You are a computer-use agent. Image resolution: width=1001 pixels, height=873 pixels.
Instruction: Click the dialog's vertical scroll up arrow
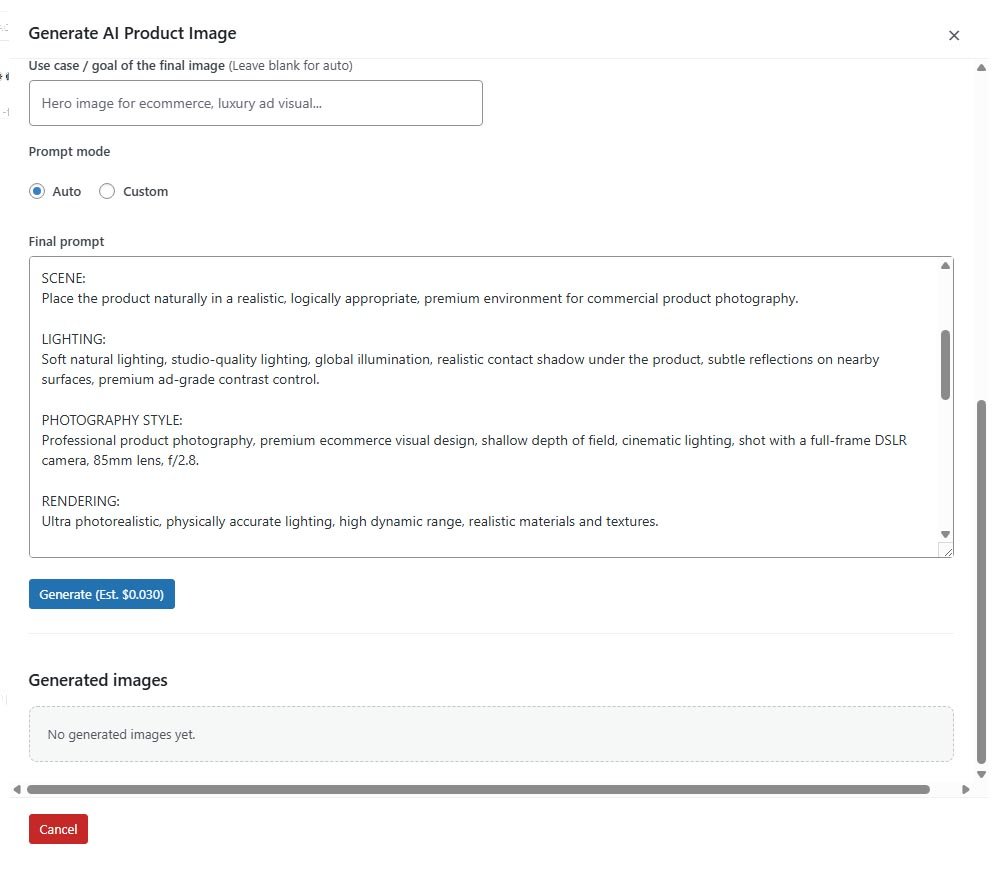[981, 67]
